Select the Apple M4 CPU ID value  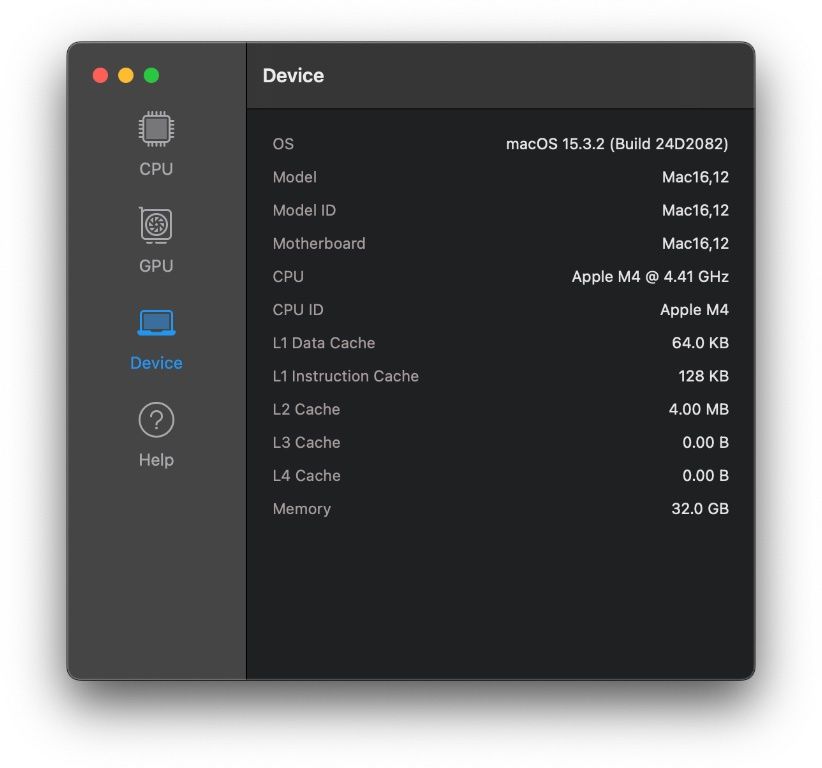[x=694, y=310]
